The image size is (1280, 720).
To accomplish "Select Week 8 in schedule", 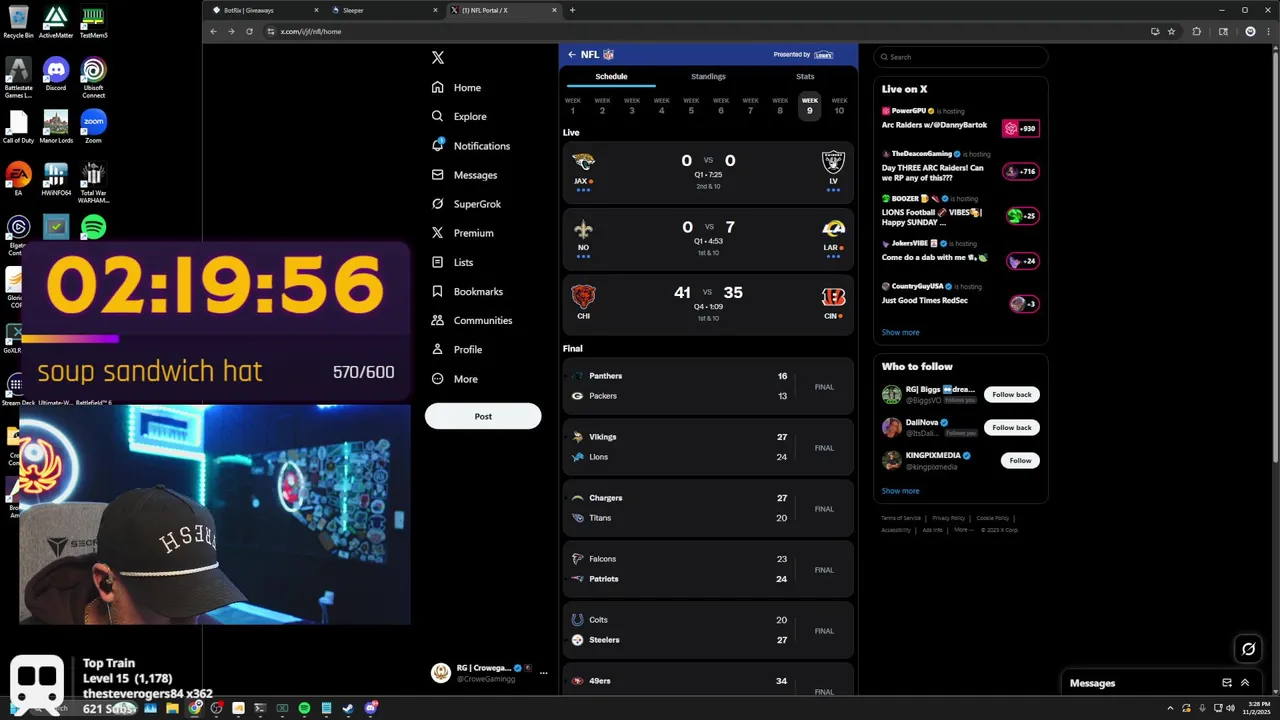I will pyautogui.click(x=780, y=106).
